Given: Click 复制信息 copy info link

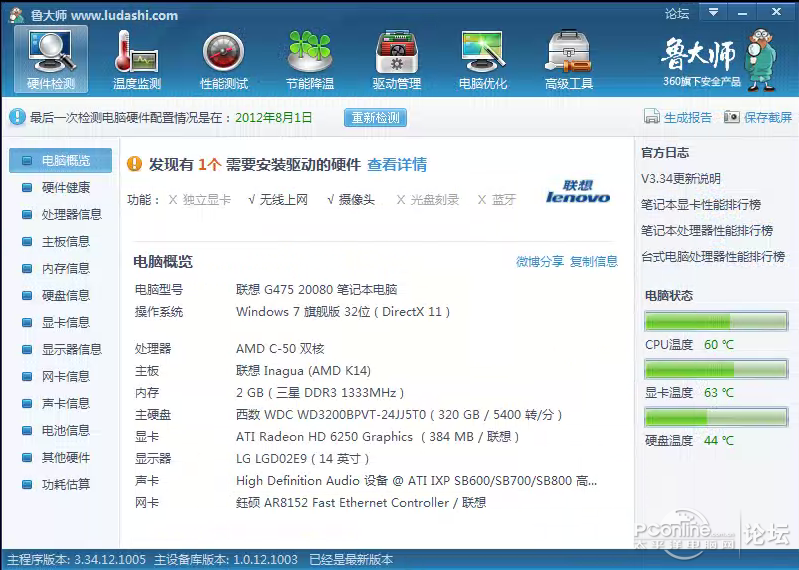Looking at the screenshot, I should click(594, 262).
